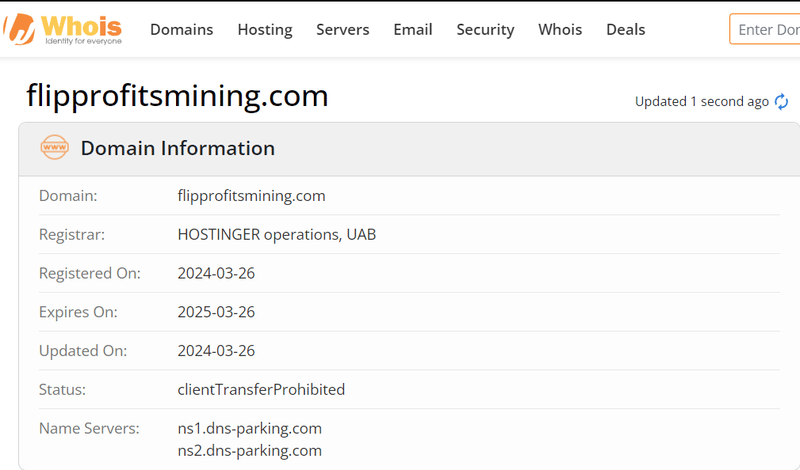Click the Enter Domain search field
Screen dimensions: 800x470
tap(765, 29)
